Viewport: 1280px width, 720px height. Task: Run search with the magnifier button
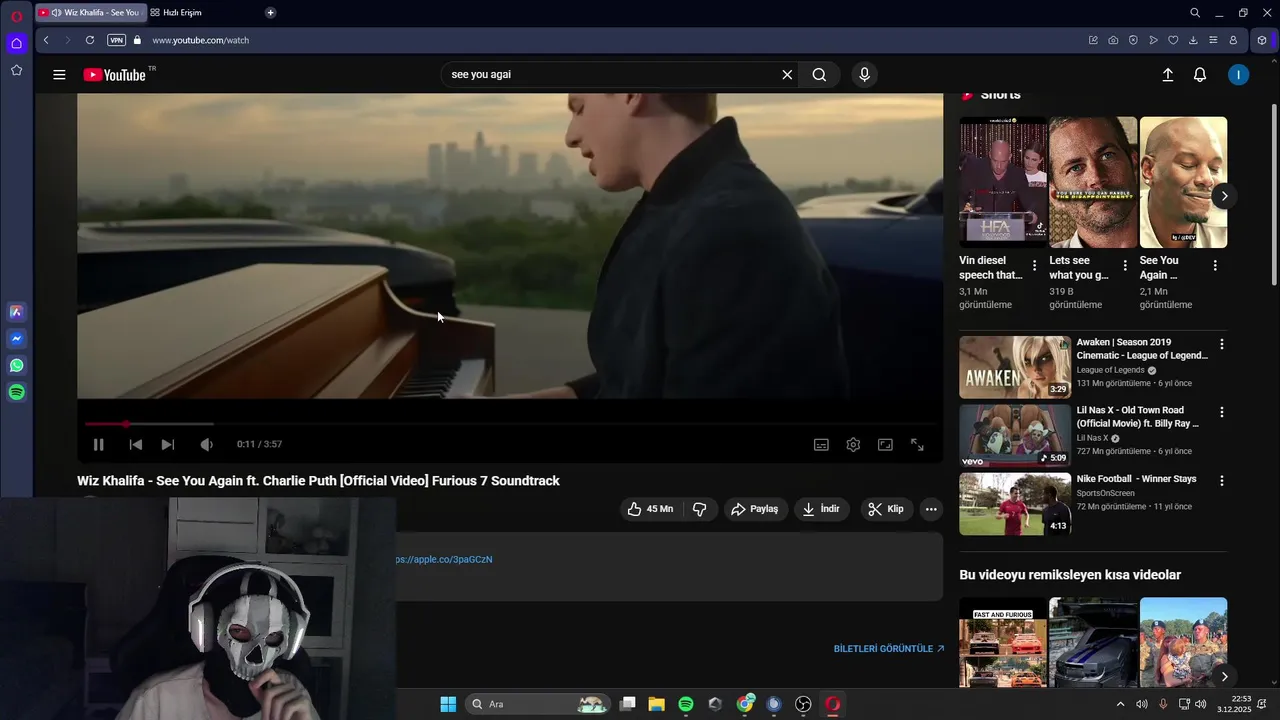(x=819, y=75)
